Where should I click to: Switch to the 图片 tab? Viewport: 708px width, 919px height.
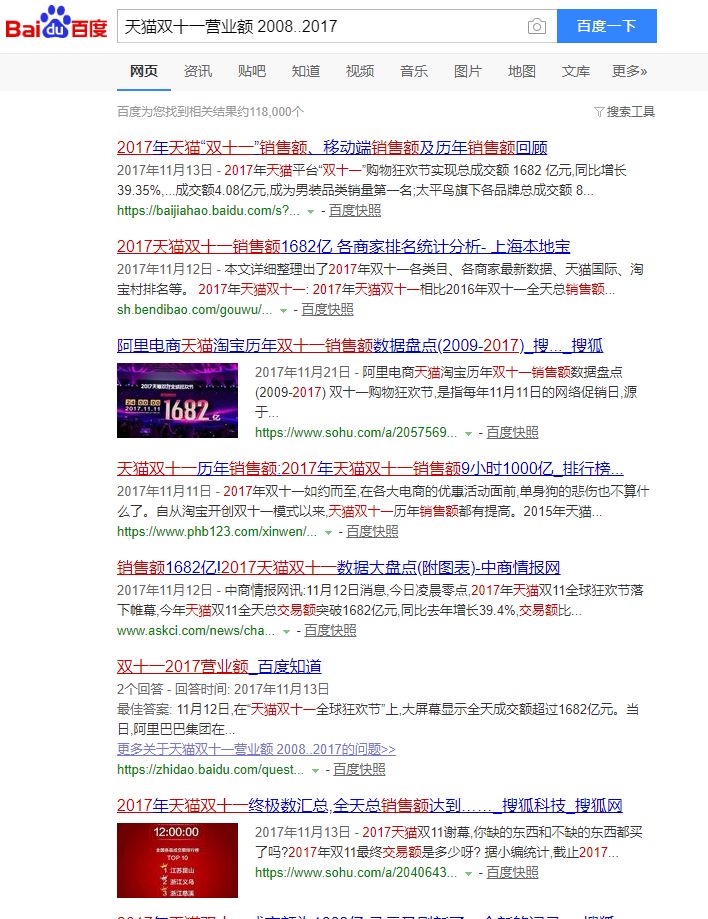pos(467,71)
